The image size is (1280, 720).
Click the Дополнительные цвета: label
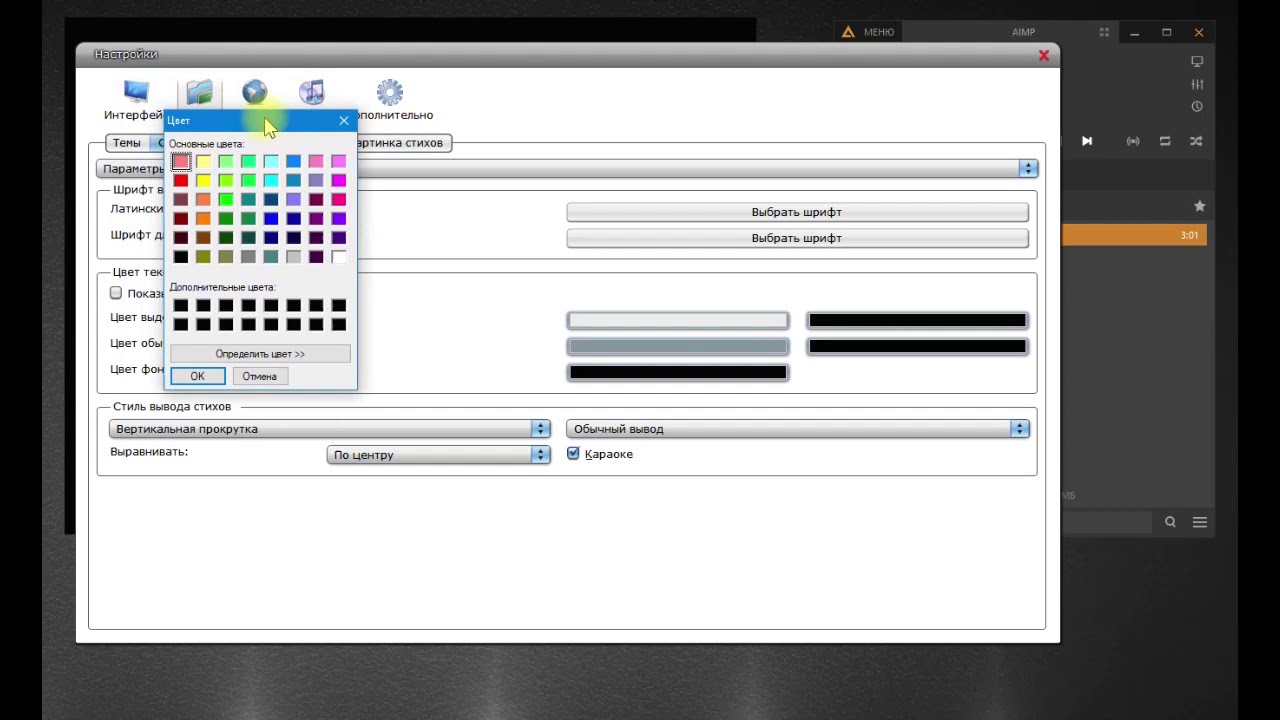pyautogui.click(x=222, y=288)
